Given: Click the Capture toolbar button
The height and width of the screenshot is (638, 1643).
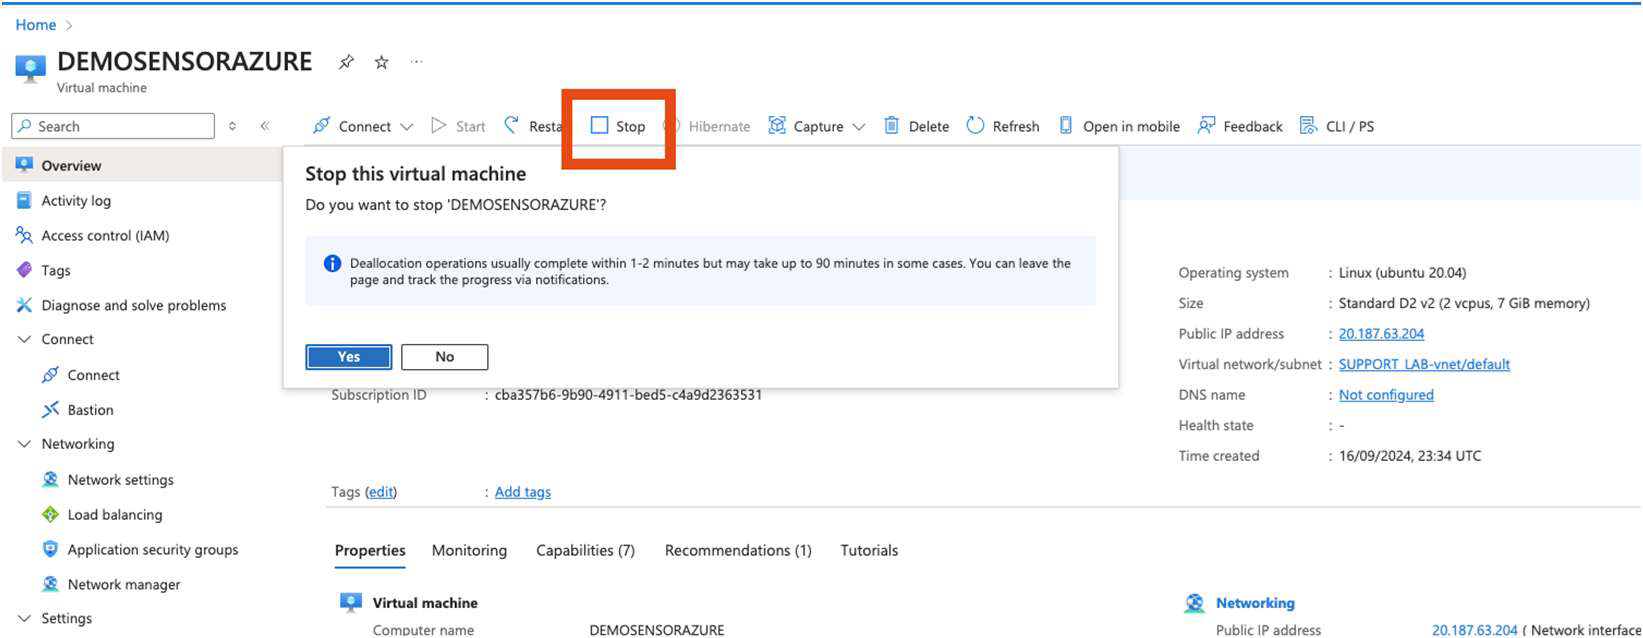Looking at the screenshot, I should (806, 126).
